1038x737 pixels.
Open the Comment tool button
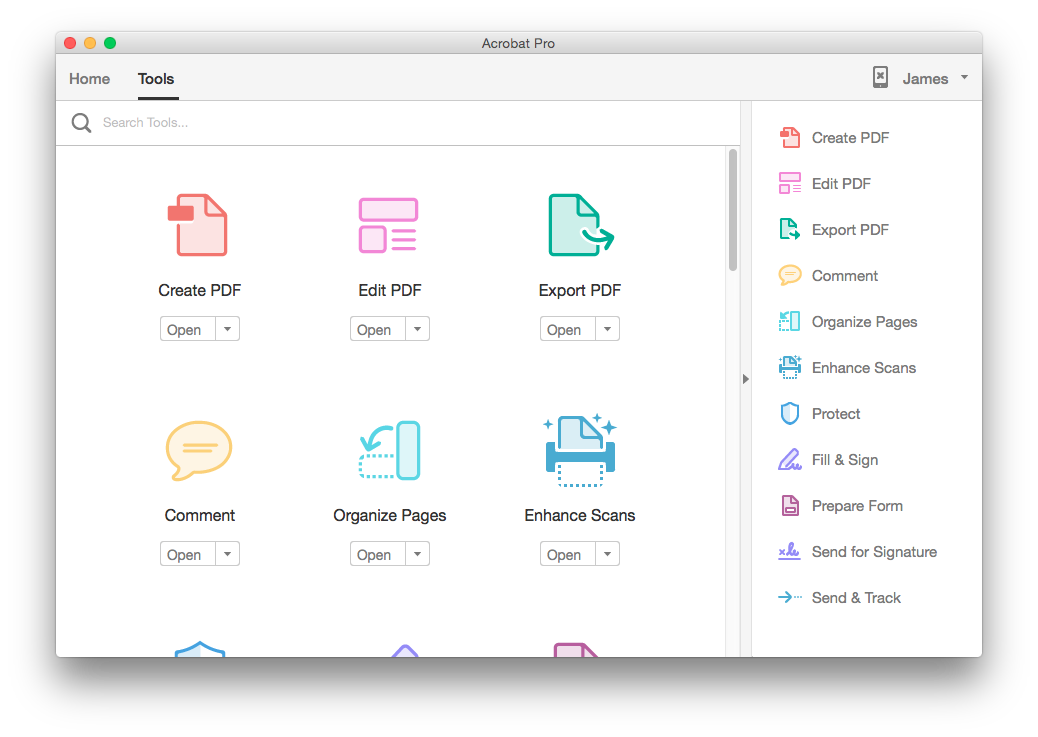point(188,554)
